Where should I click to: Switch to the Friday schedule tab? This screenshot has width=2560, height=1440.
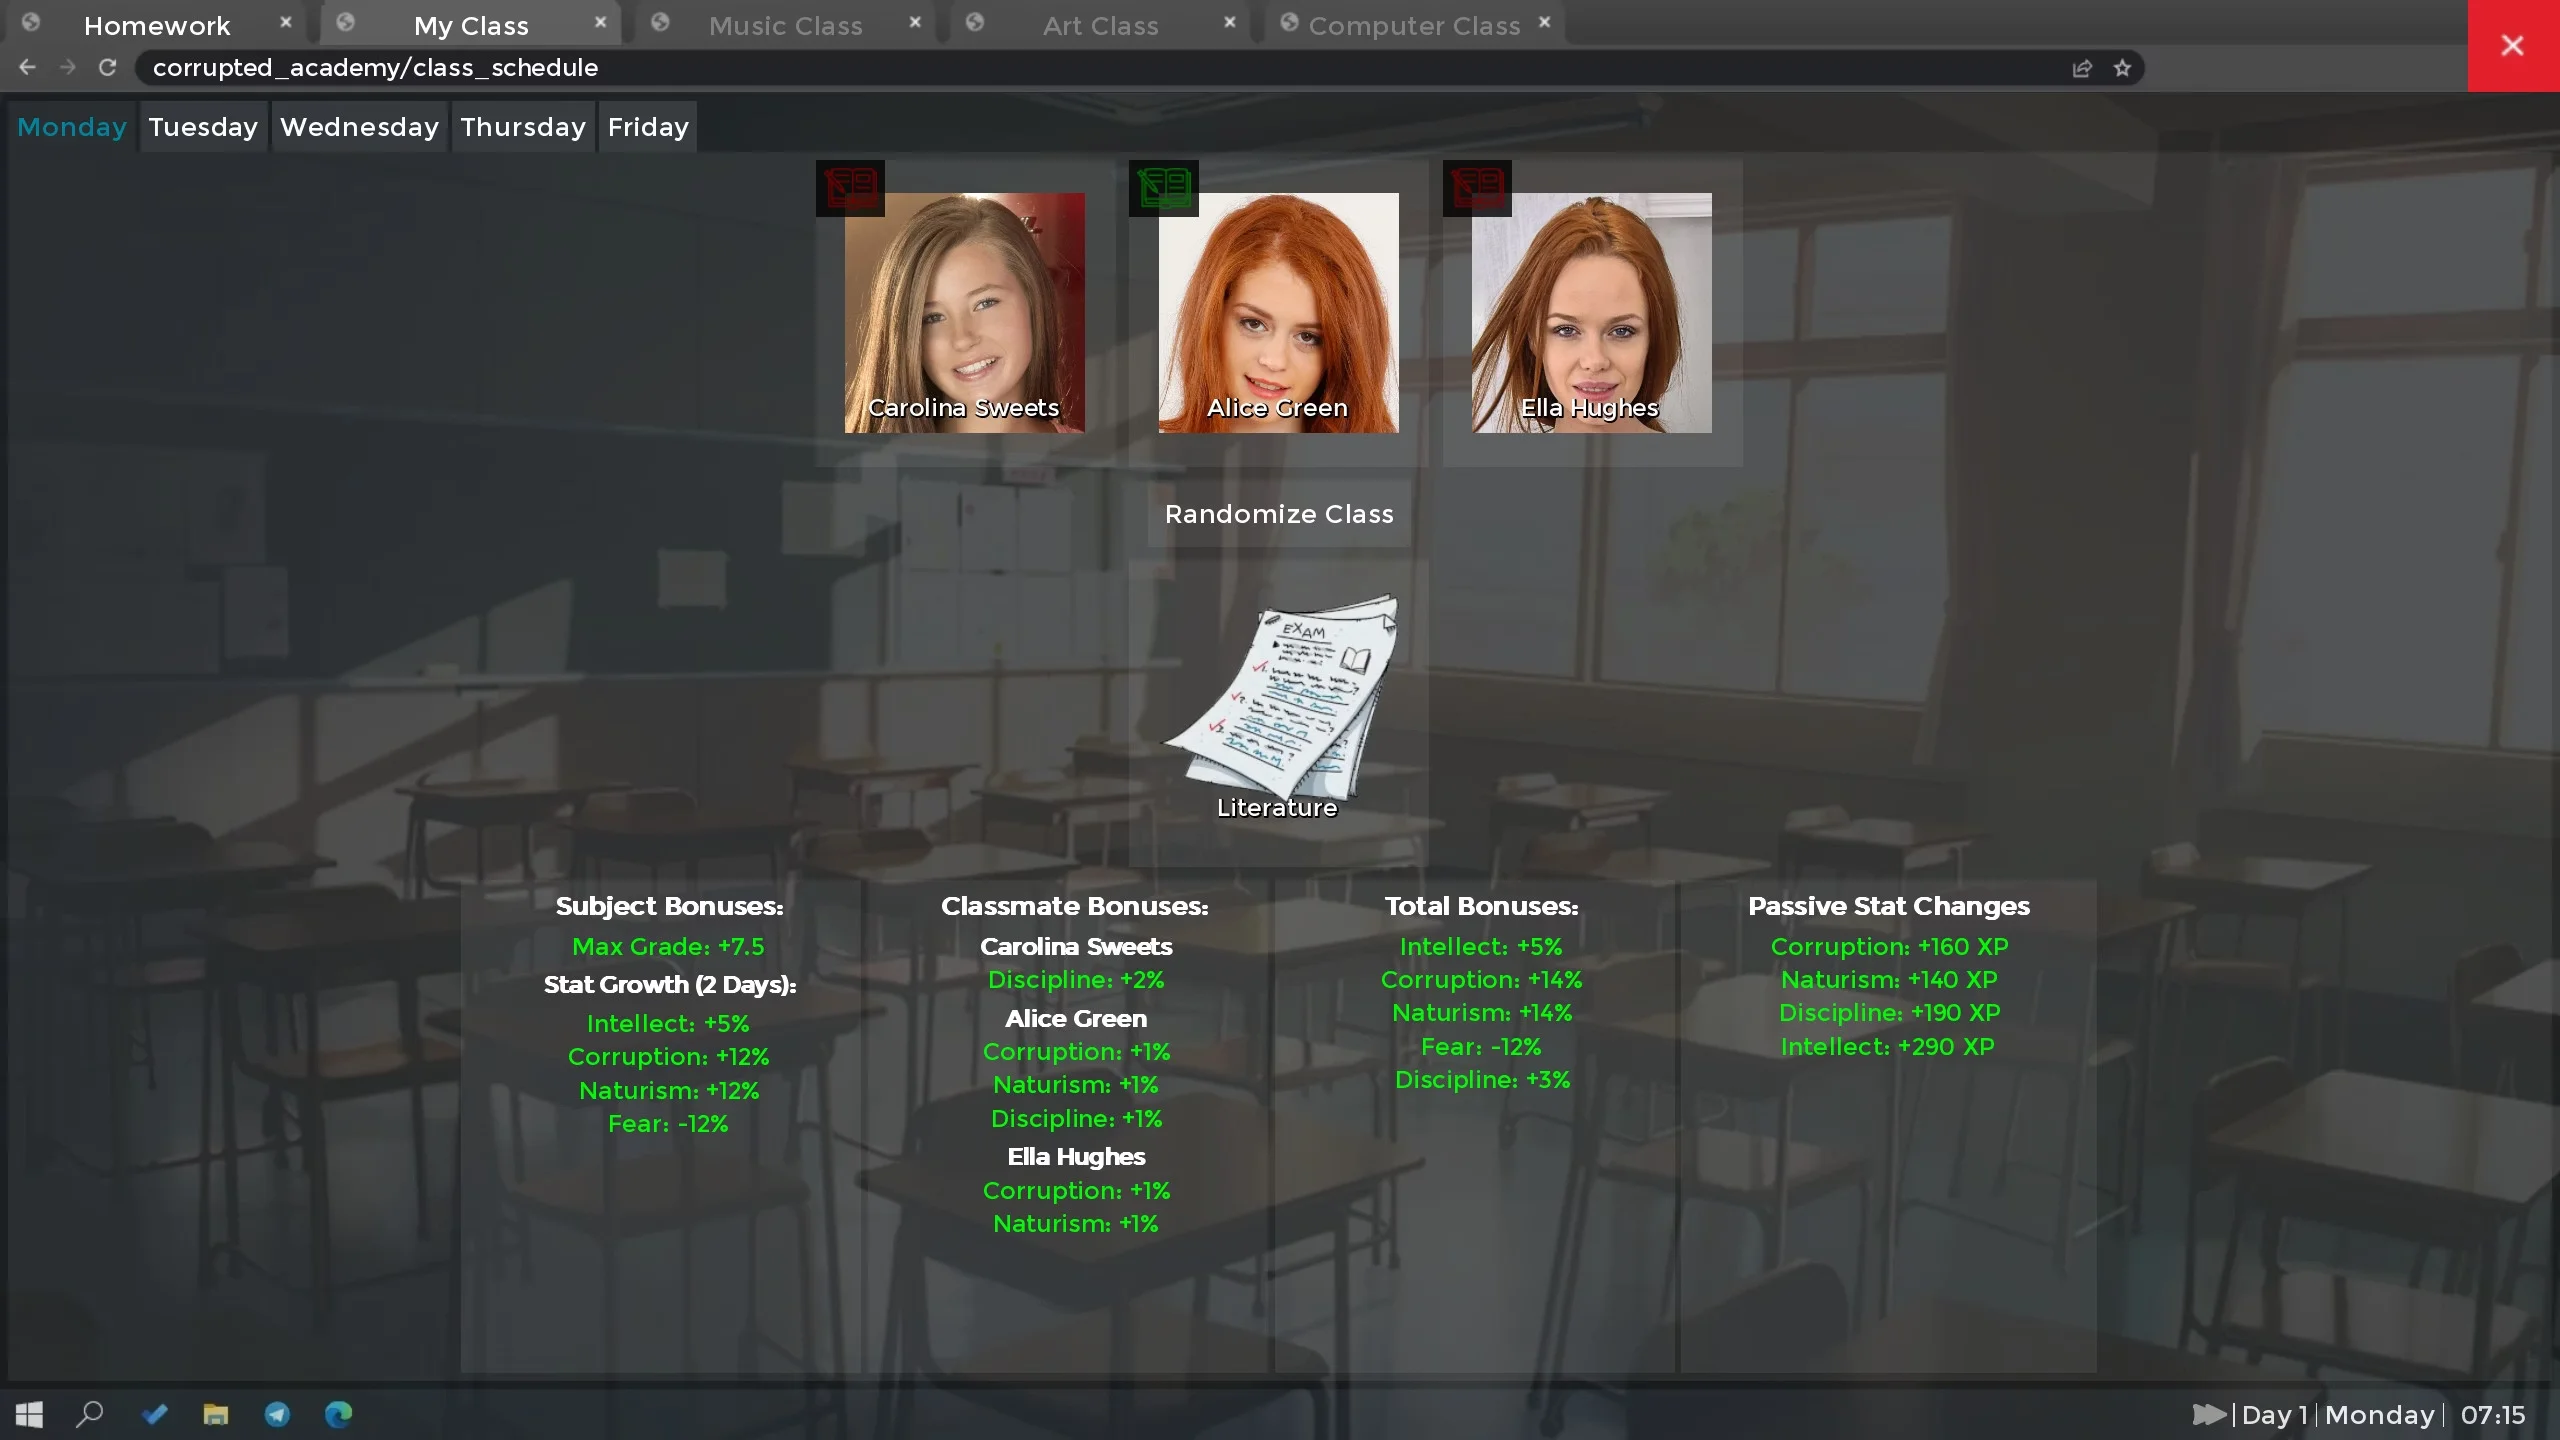point(648,127)
